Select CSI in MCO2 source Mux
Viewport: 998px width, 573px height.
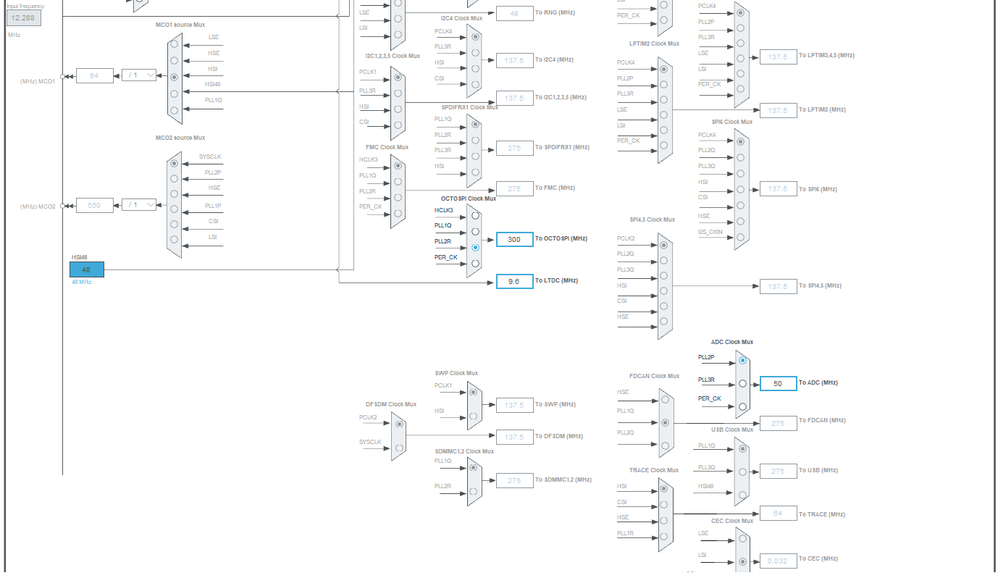174,225
